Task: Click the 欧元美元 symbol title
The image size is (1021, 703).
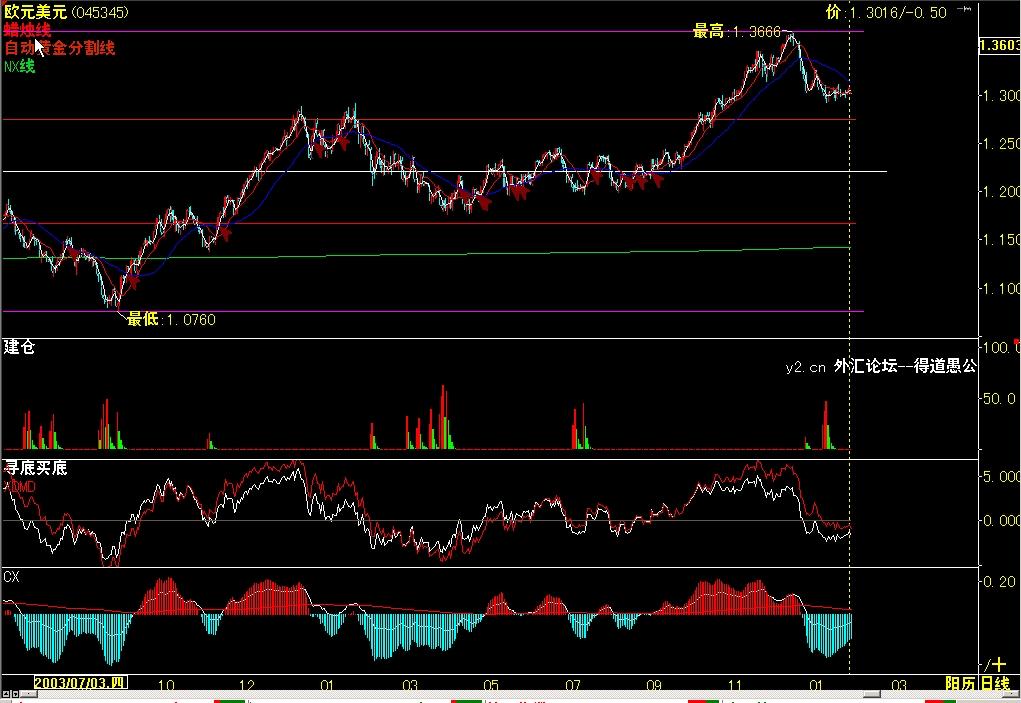Action: 36,13
